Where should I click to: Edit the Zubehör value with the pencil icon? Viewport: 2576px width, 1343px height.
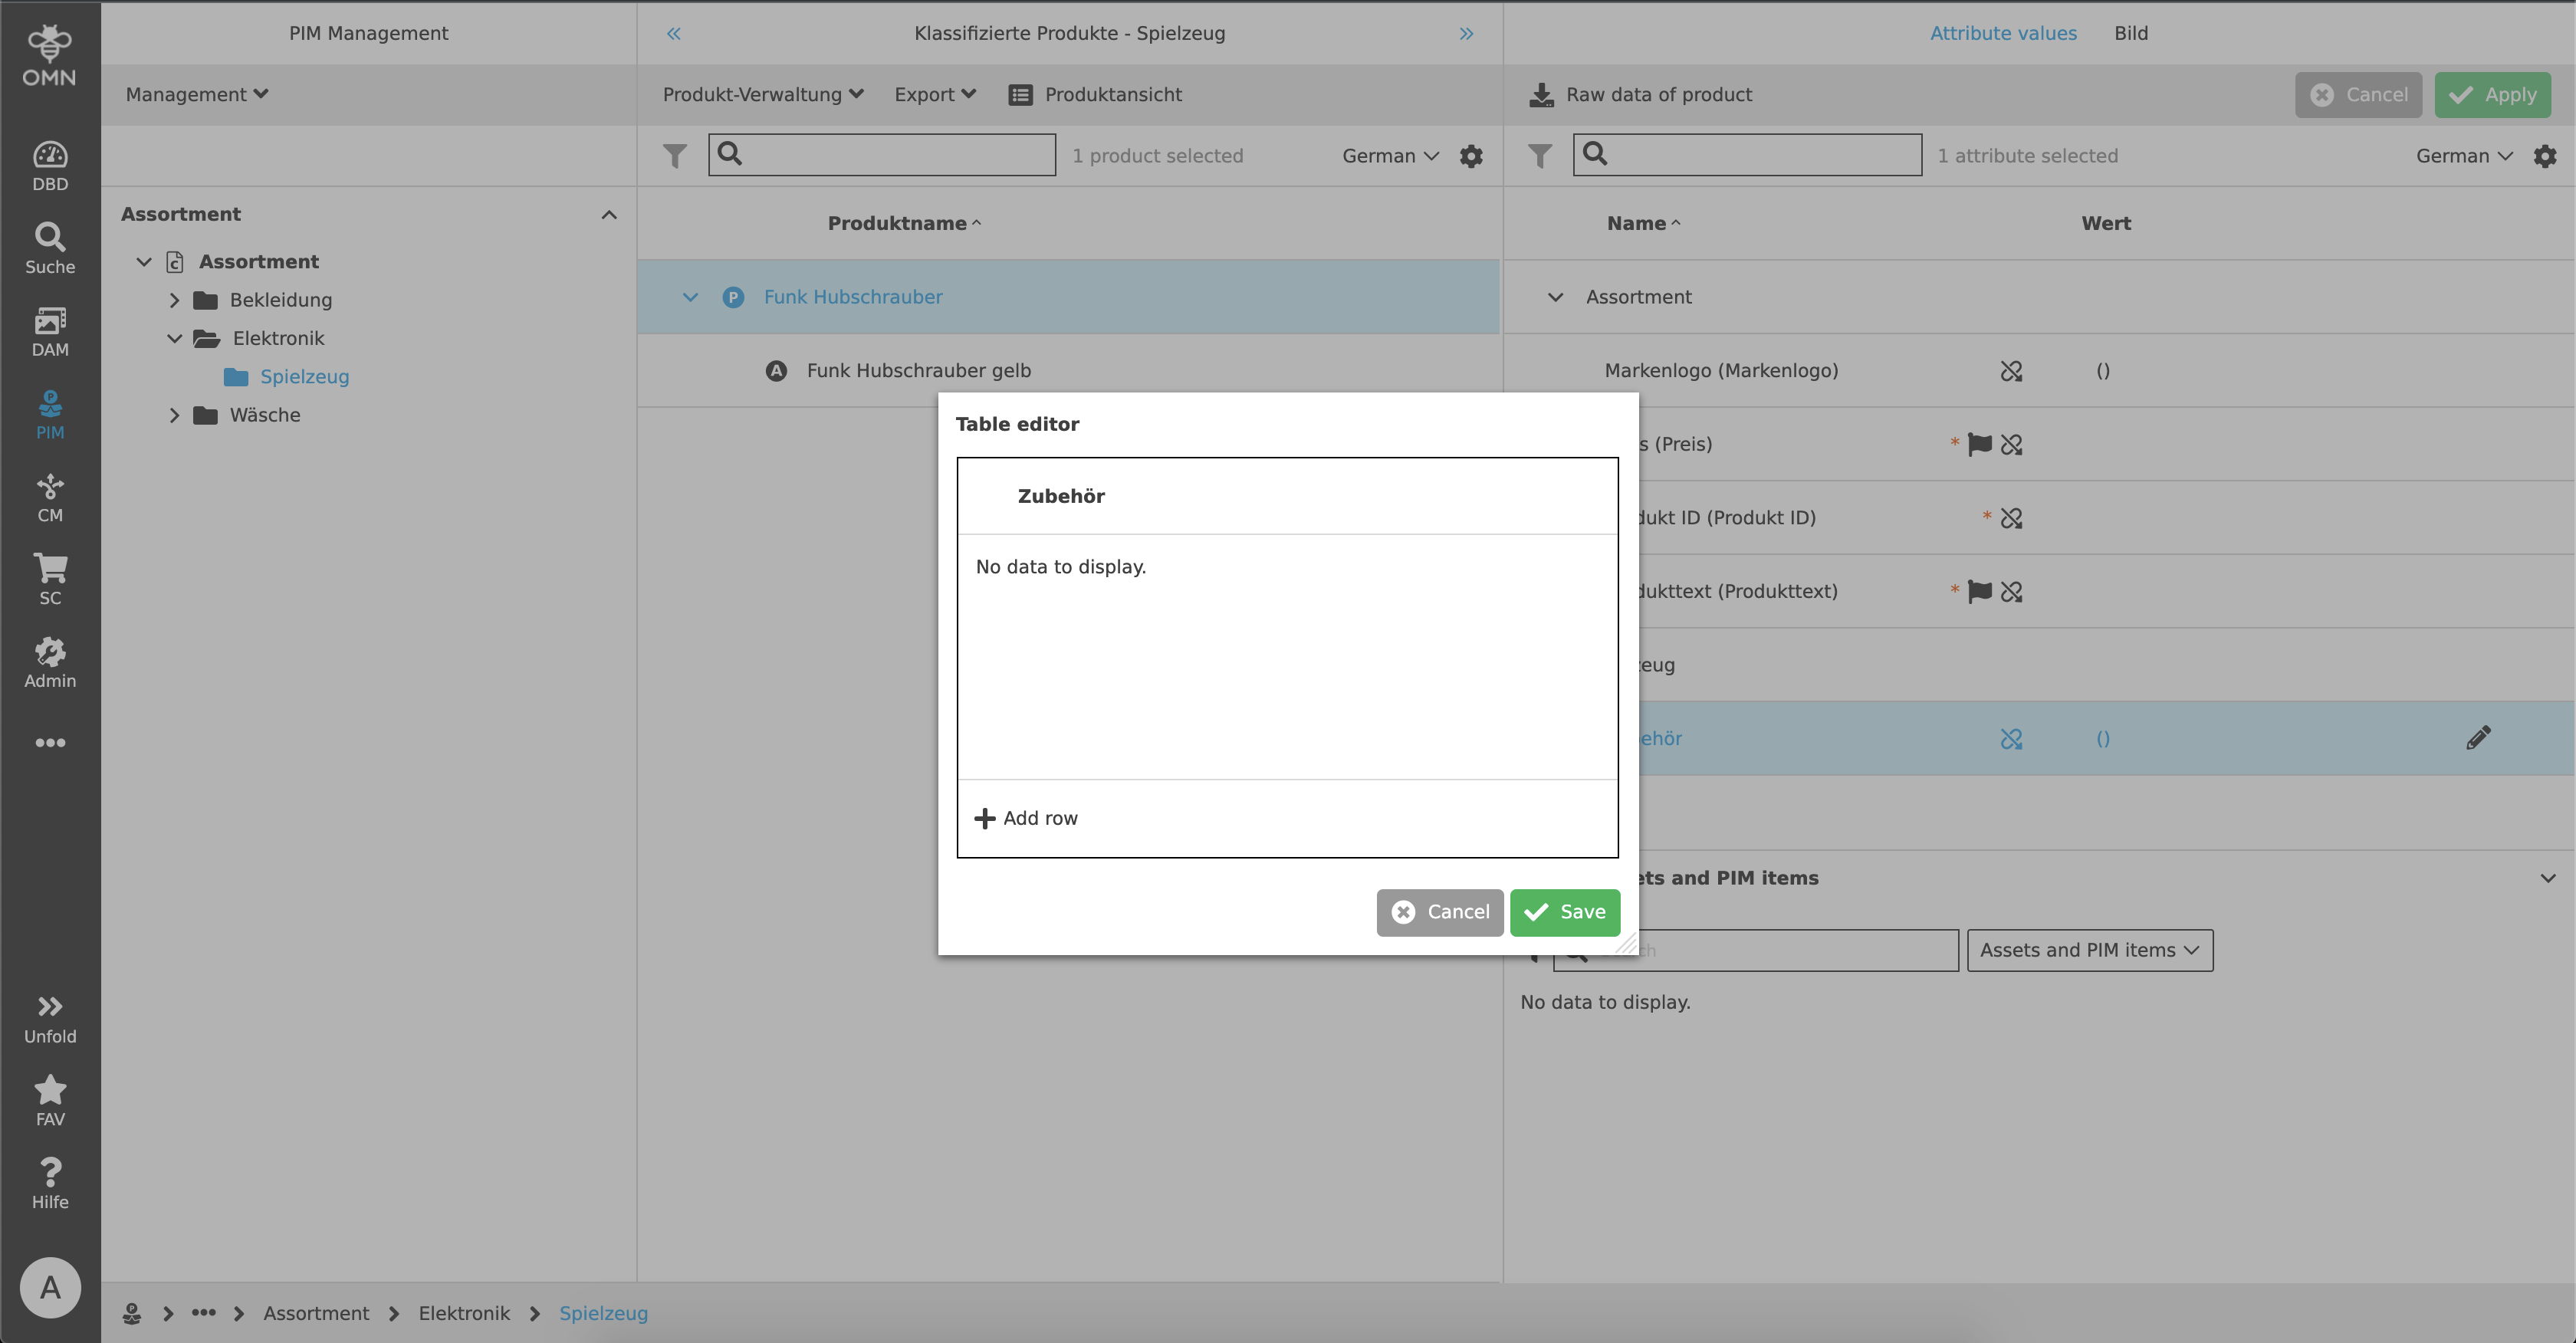point(2480,737)
